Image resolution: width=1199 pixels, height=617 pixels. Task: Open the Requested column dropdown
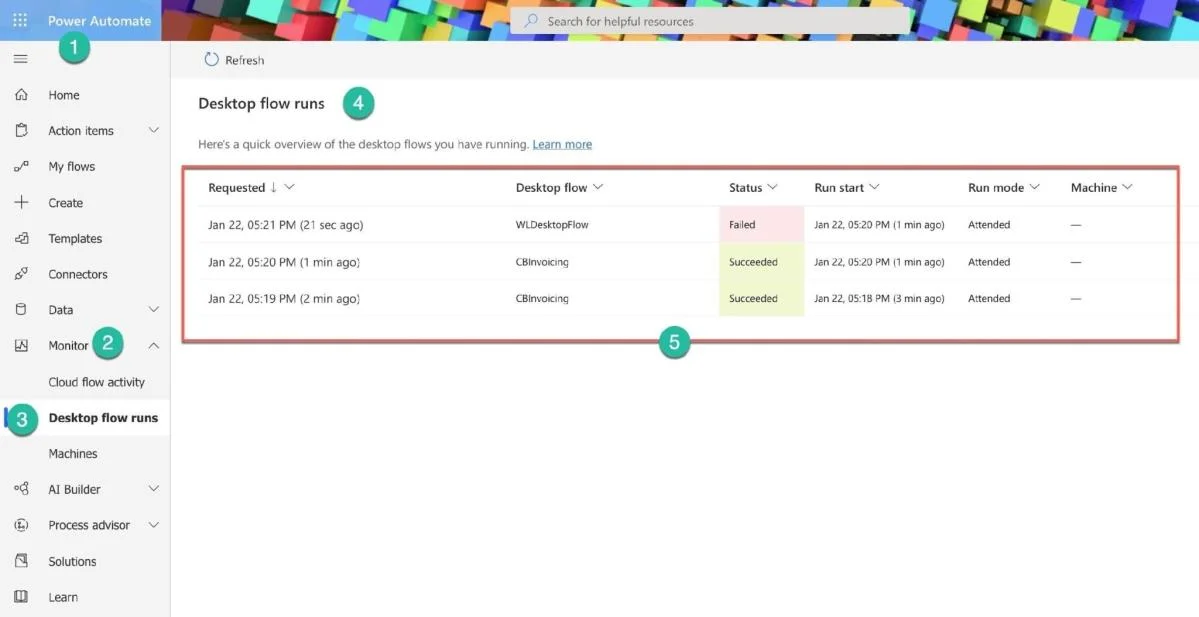[289, 187]
